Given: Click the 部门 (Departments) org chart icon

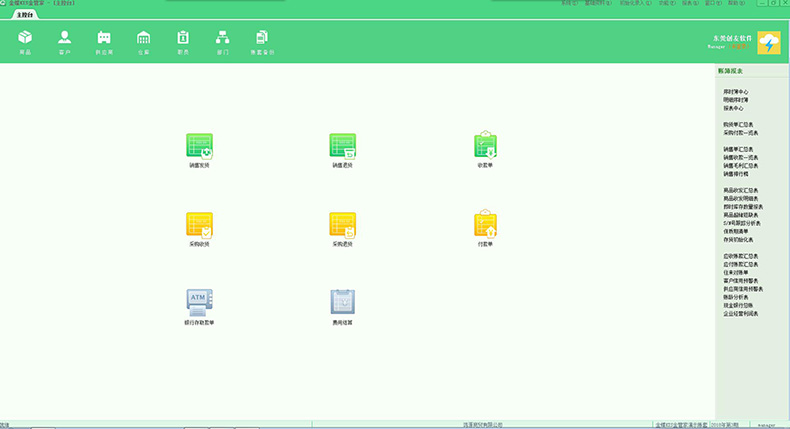Looking at the screenshot, I should point(222,38).
